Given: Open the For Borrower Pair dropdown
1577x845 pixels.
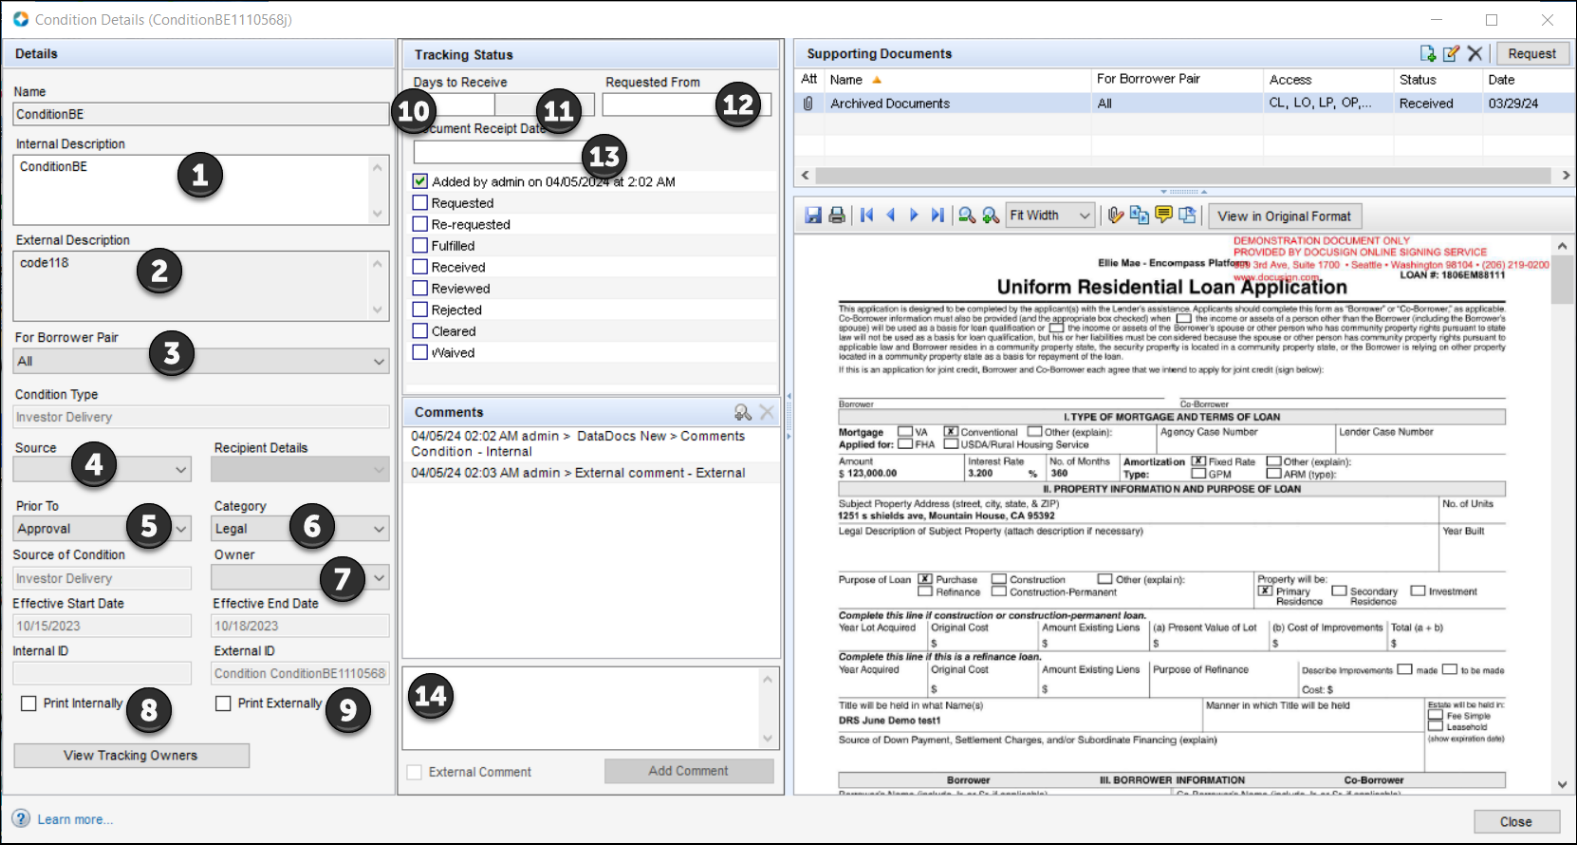Looking at the screenshot, I should click(x=200, y=361).
